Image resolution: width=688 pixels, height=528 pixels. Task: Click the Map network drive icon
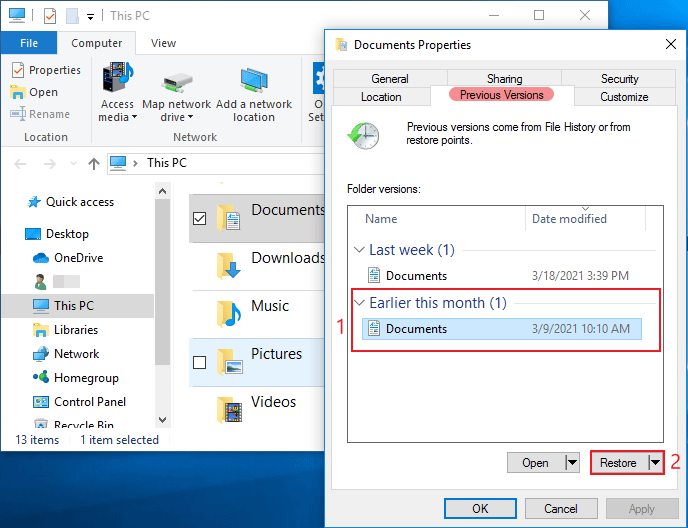pos(176,83)
